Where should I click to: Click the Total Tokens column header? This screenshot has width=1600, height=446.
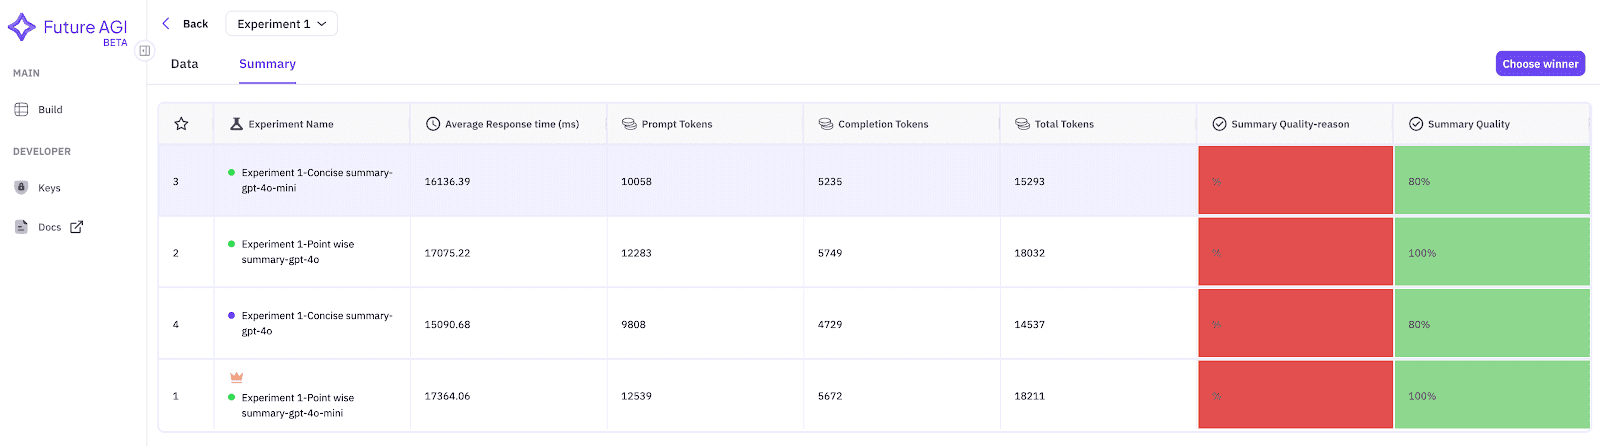coord(1064,124)
